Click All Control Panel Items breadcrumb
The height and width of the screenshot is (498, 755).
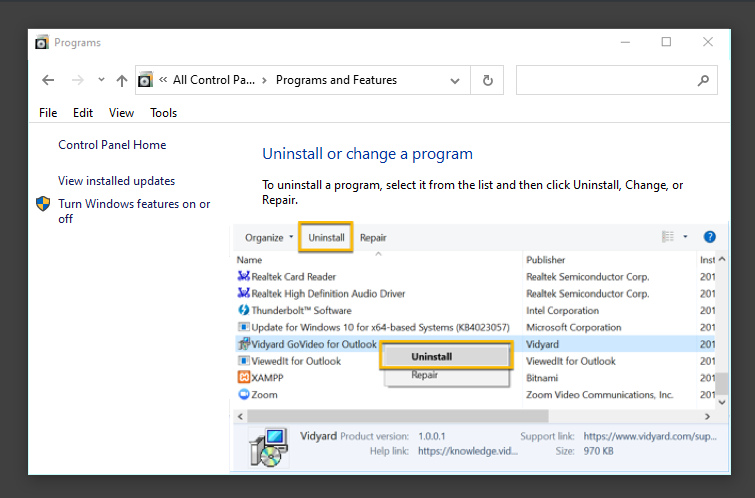point(214,80)
